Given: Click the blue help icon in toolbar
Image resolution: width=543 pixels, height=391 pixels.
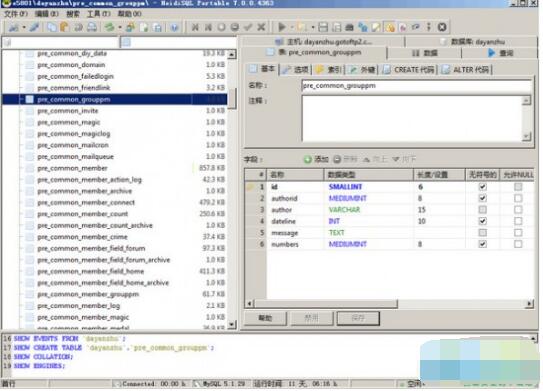Looking at the screenshot, I should pos(174,27).
